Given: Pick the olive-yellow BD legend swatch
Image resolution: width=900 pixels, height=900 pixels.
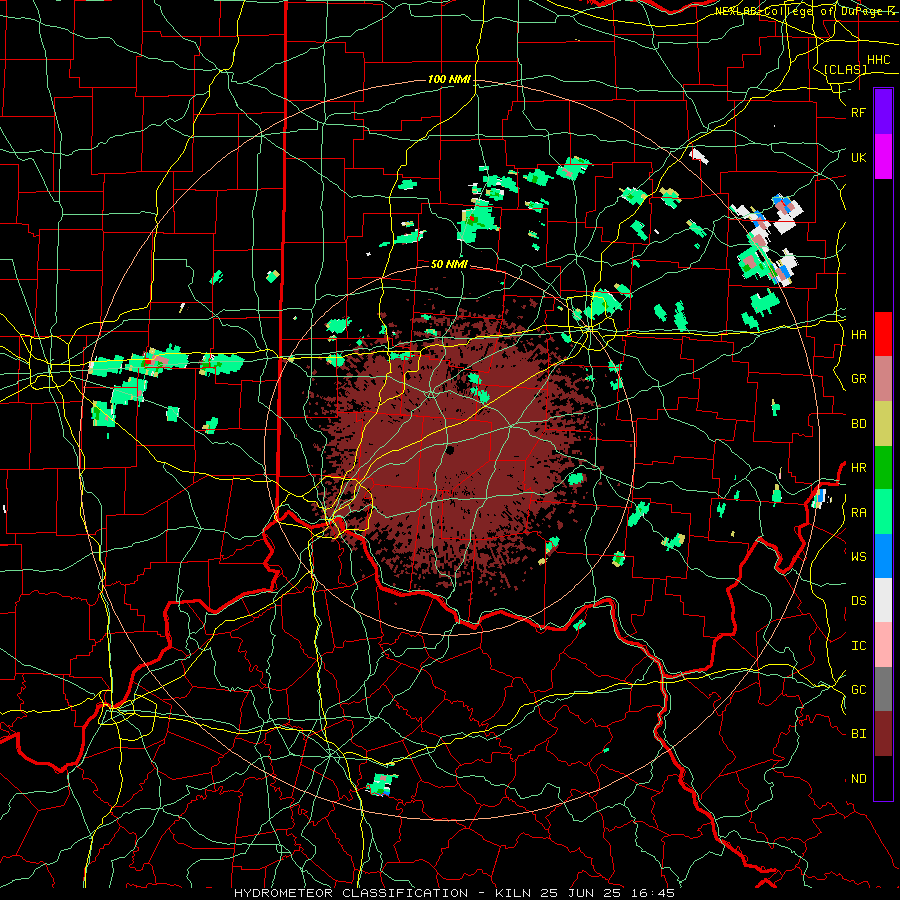Looking at the screenshot, I should point(883,424).
